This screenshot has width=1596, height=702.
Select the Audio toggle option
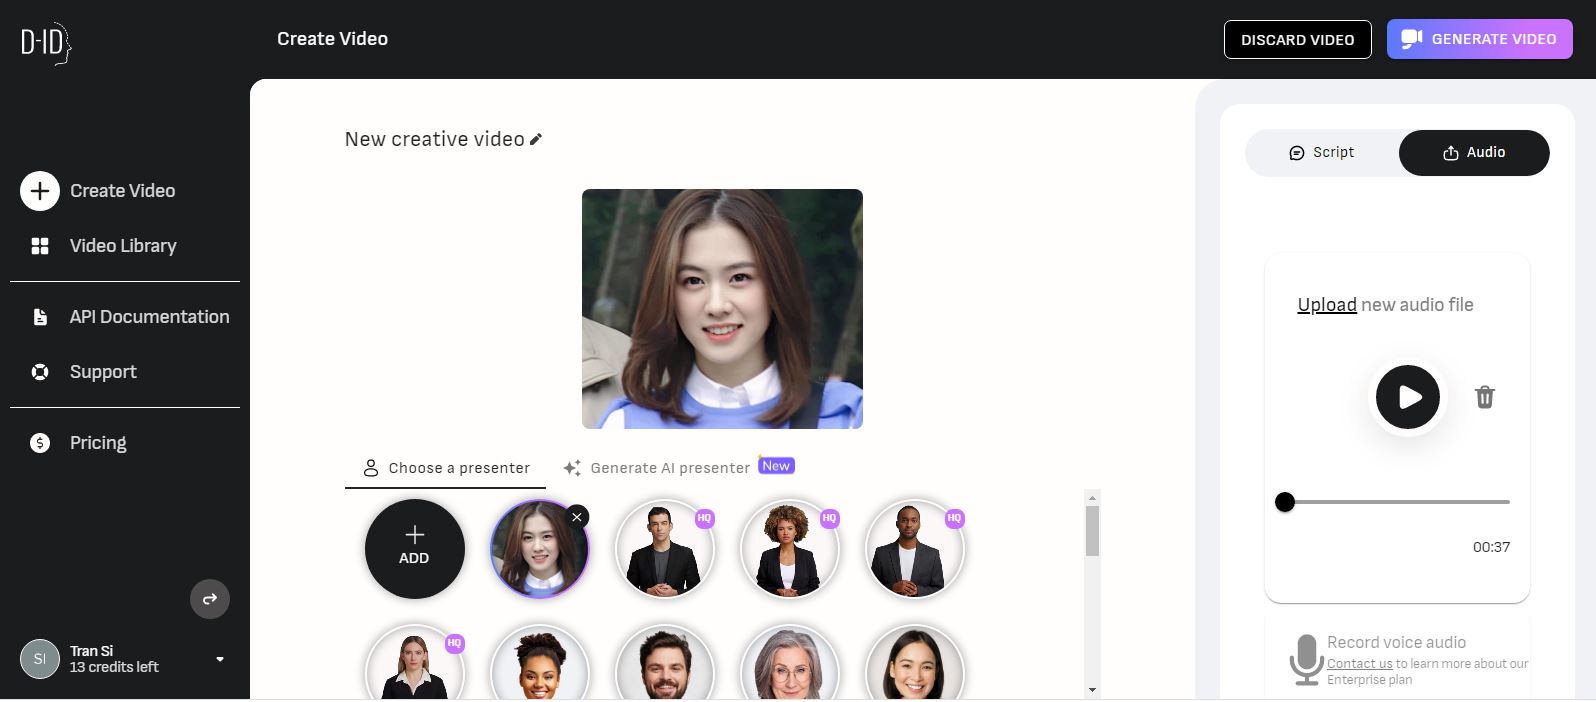point(1473,153)
